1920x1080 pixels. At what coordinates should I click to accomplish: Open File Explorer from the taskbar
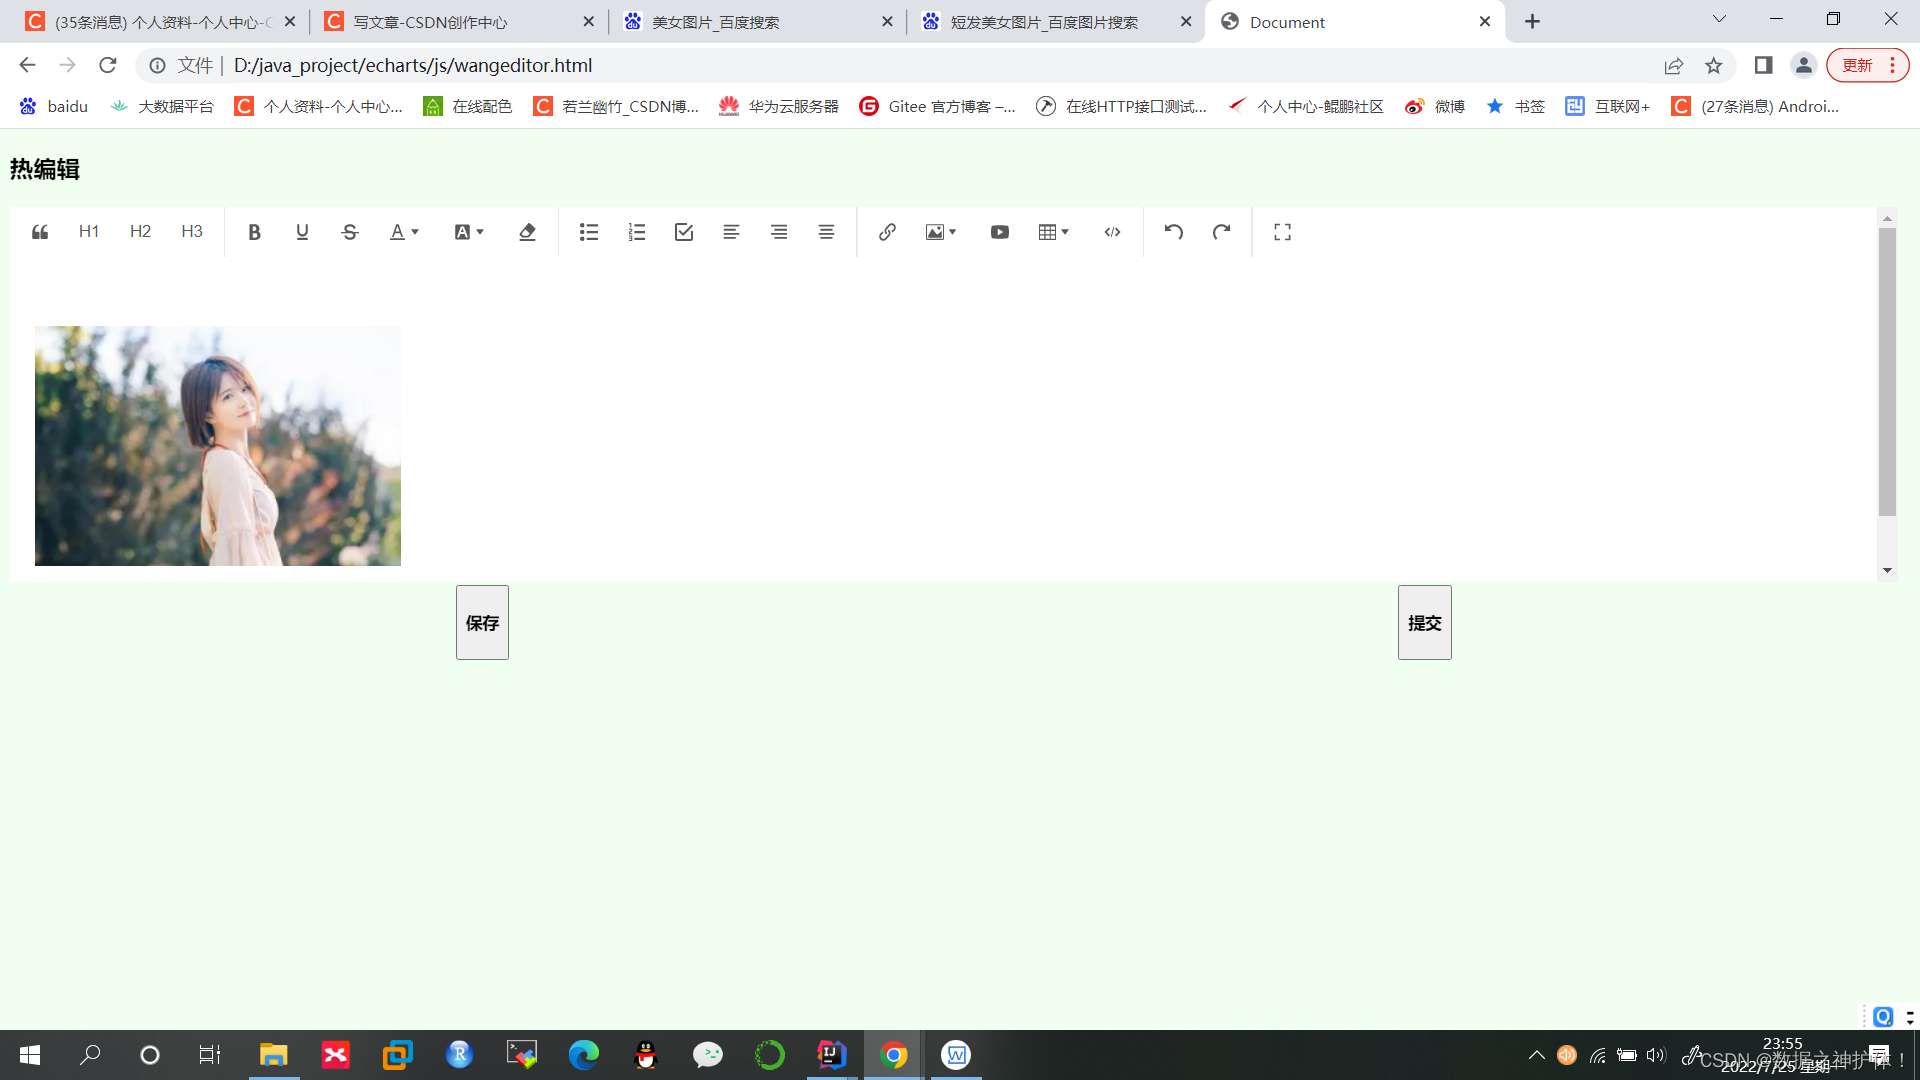pos(273,1055)
